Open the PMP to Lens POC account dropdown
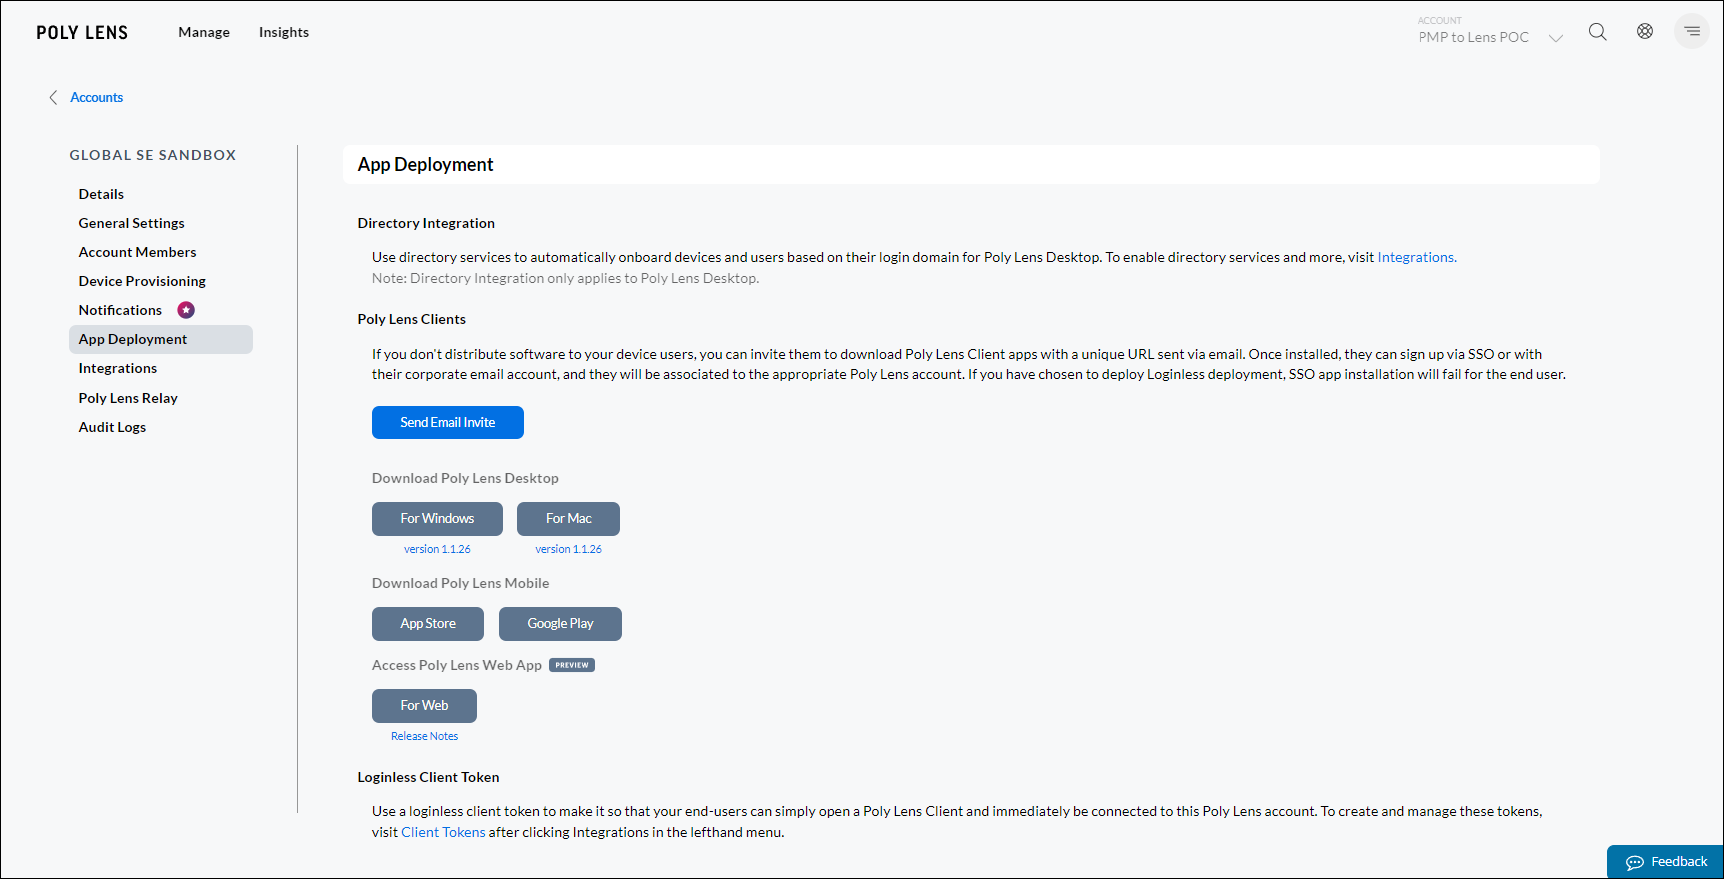 (x=1490, y=31)
